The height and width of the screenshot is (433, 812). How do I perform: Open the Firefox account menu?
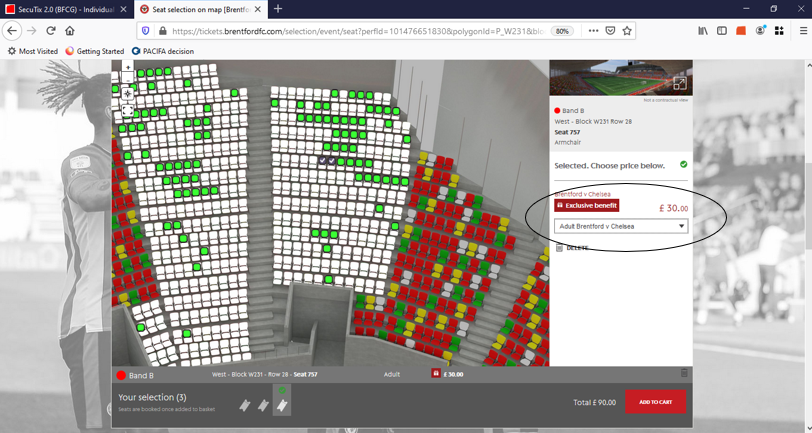(x=760, y=31)
